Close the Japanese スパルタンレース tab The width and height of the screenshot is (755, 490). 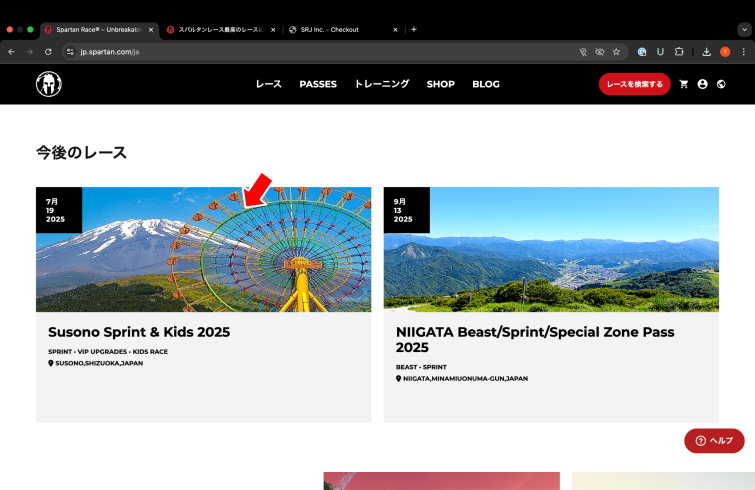273,30
